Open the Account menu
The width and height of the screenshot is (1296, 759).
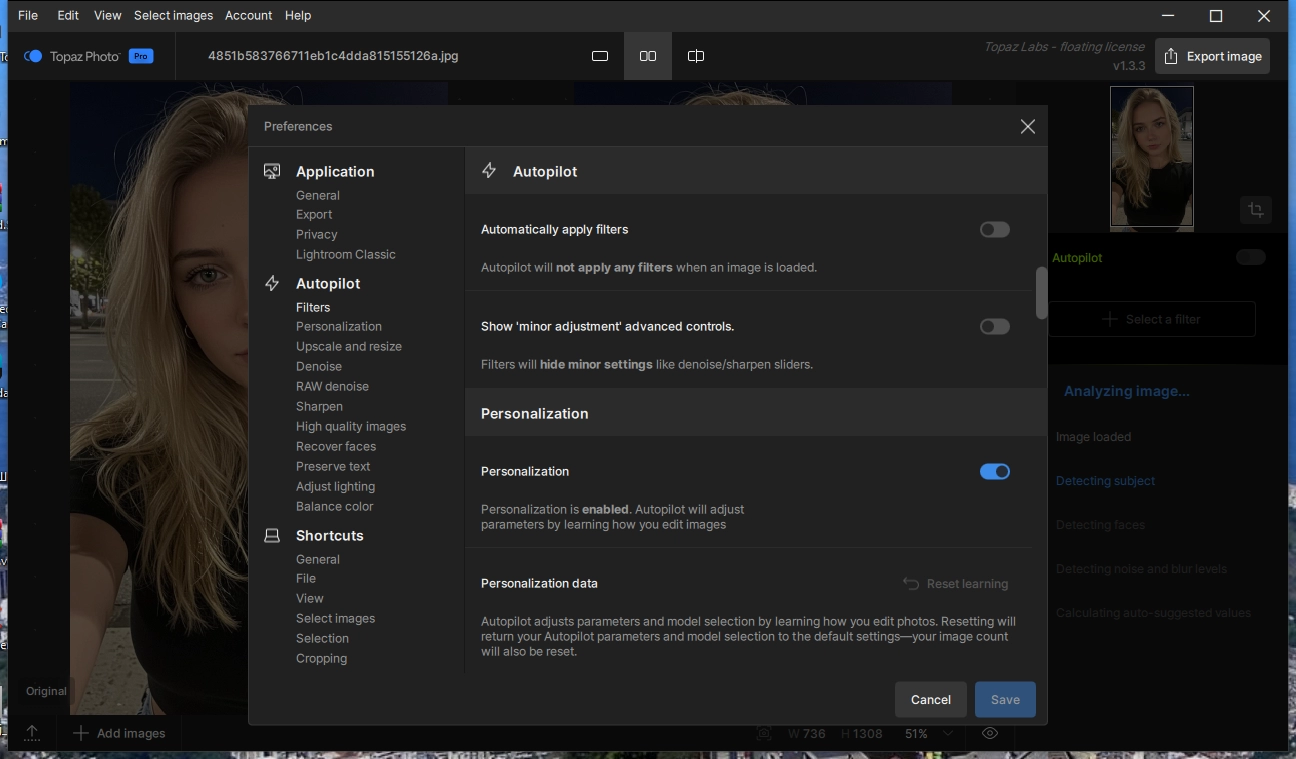coord(248,15)
